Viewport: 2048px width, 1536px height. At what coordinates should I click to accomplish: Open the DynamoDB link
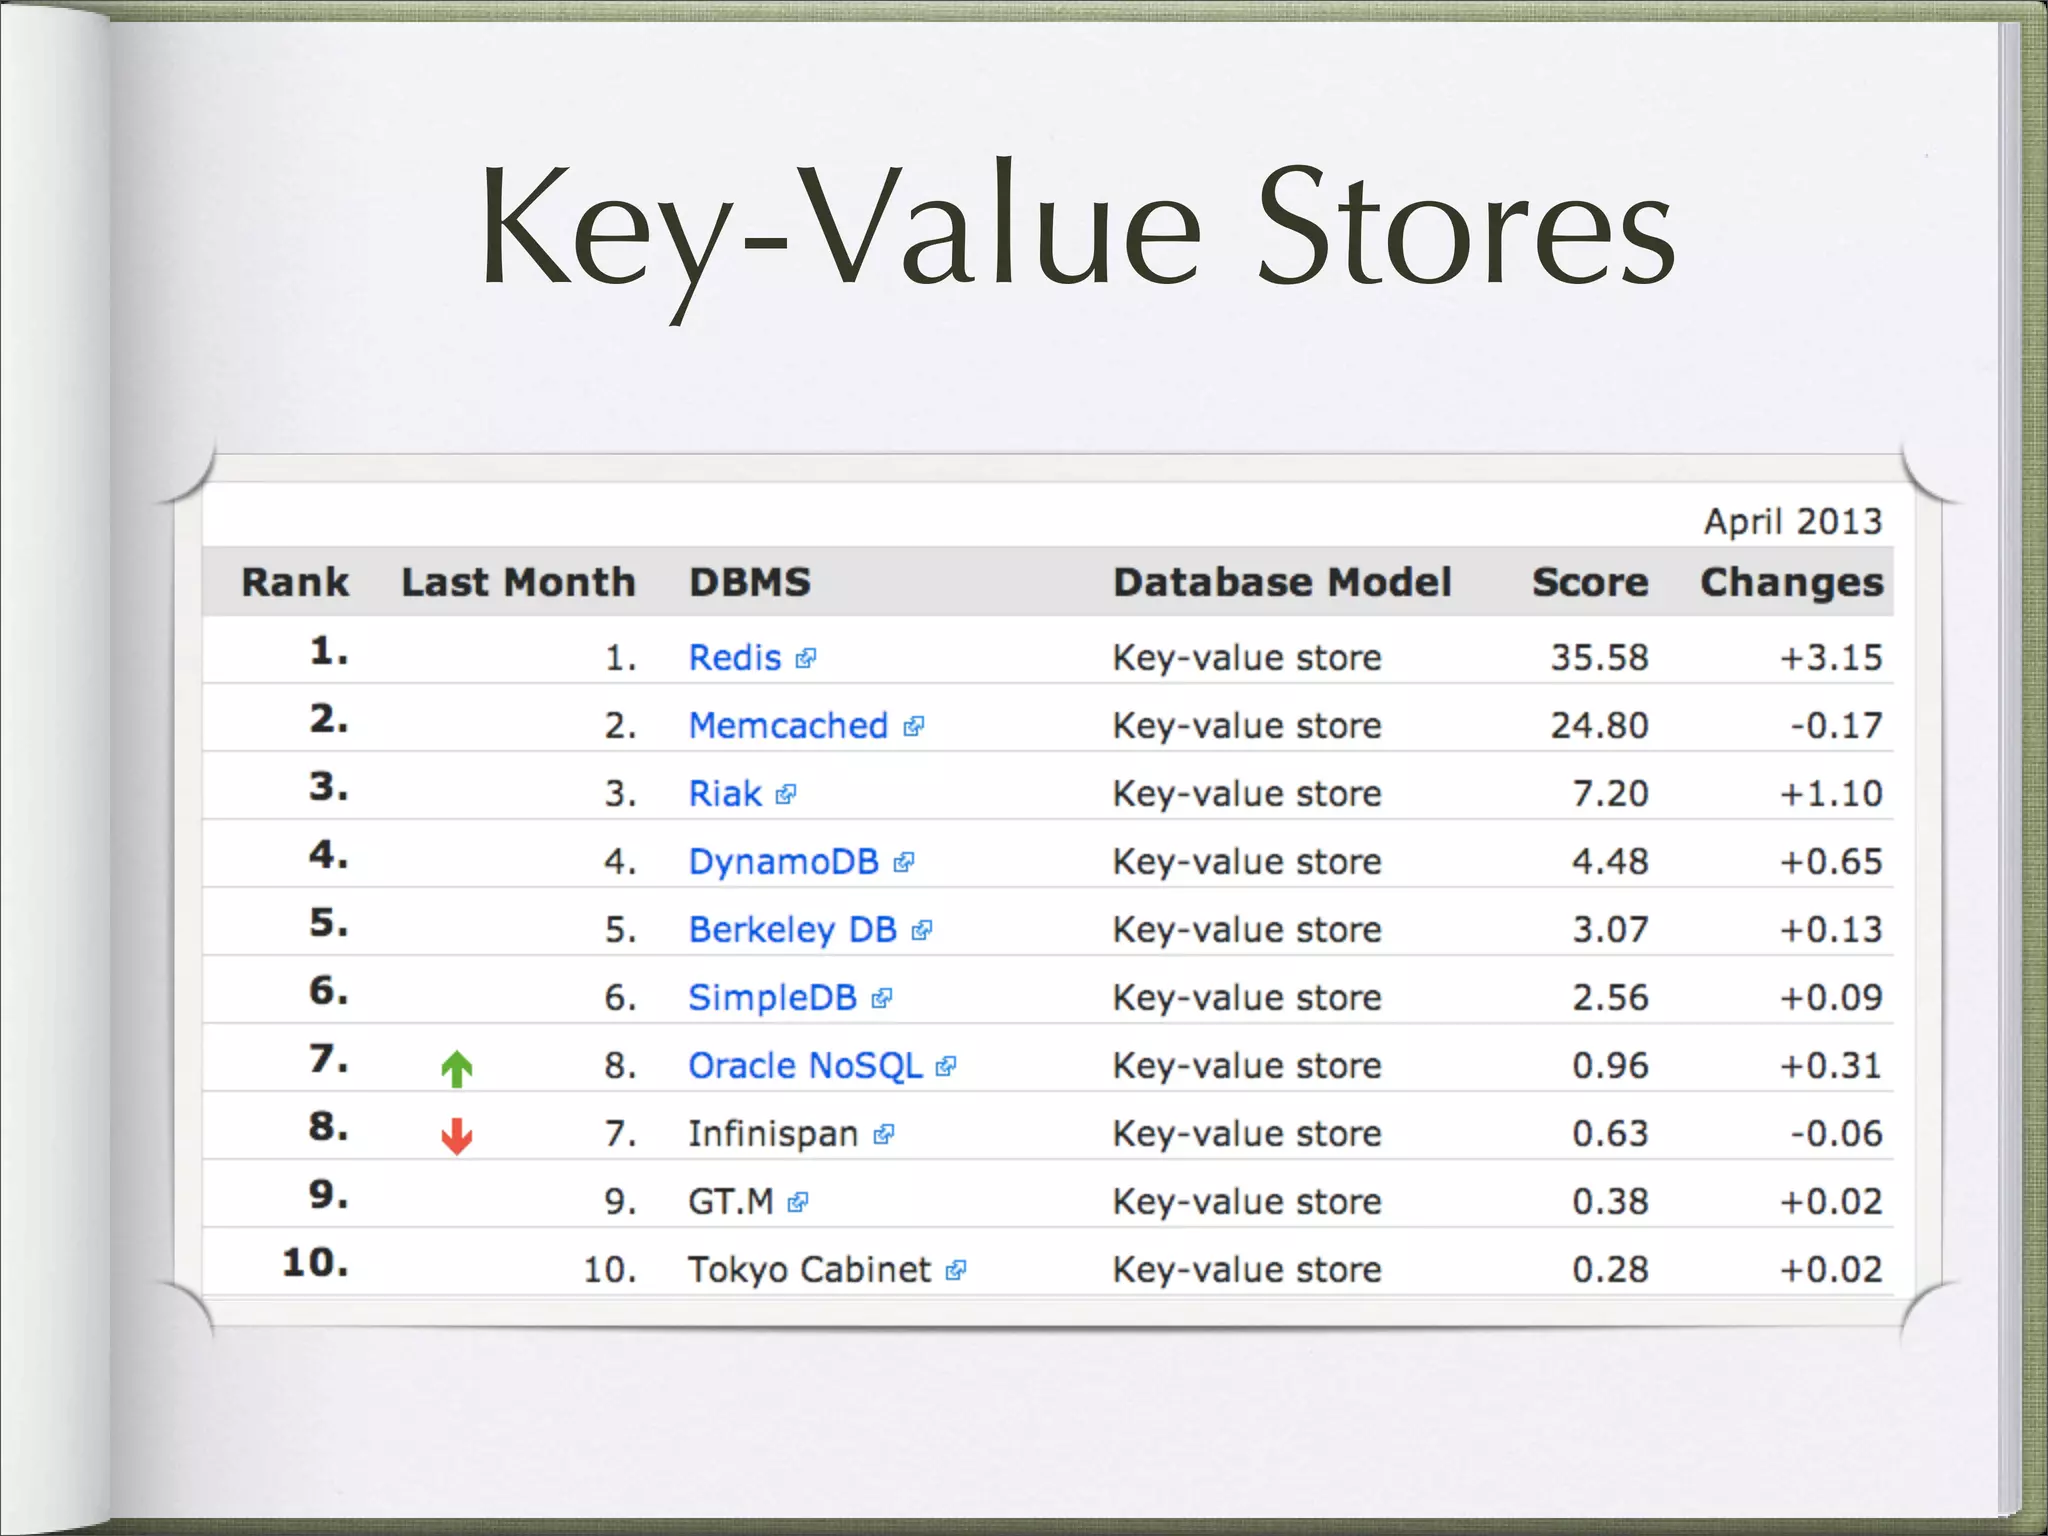pyautogui.click(x=783, y=862)
